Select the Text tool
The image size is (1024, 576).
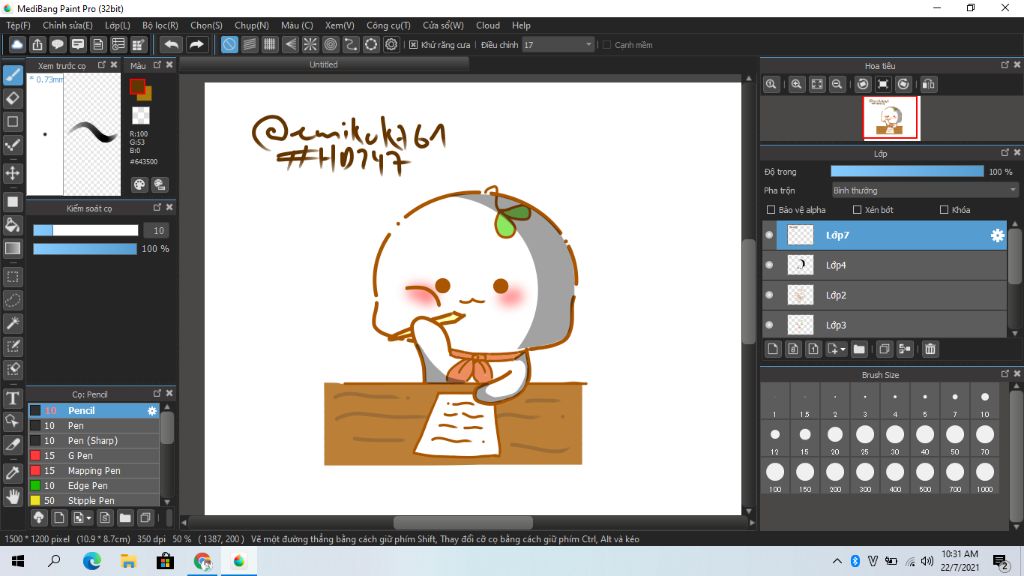click(x=12, y=398)
